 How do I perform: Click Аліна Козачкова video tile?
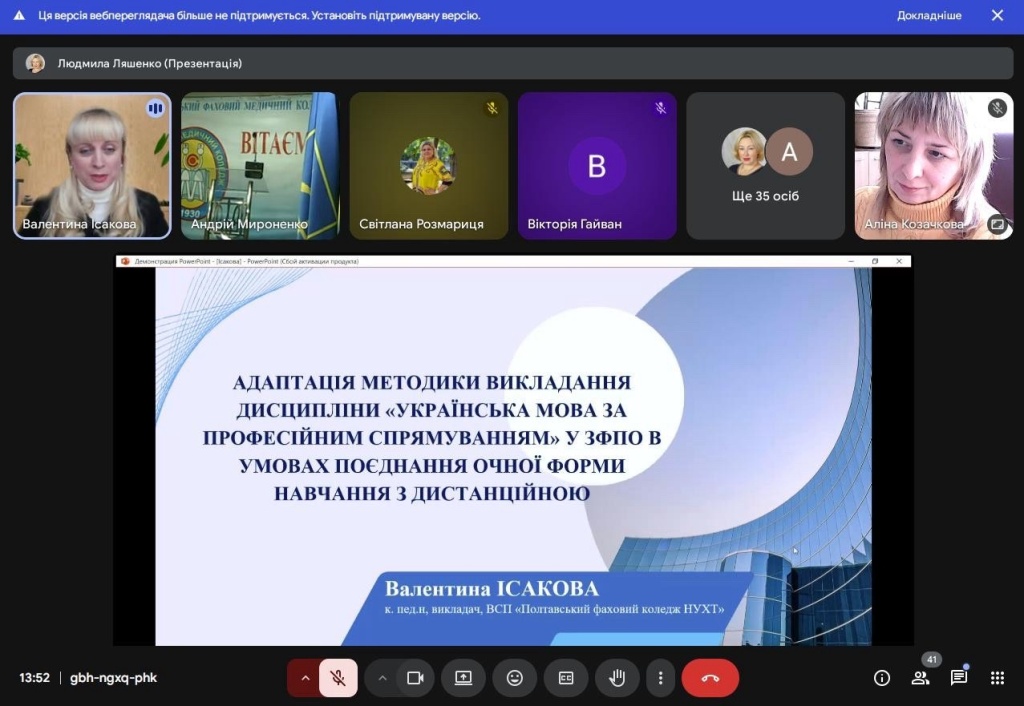point(933,166)
